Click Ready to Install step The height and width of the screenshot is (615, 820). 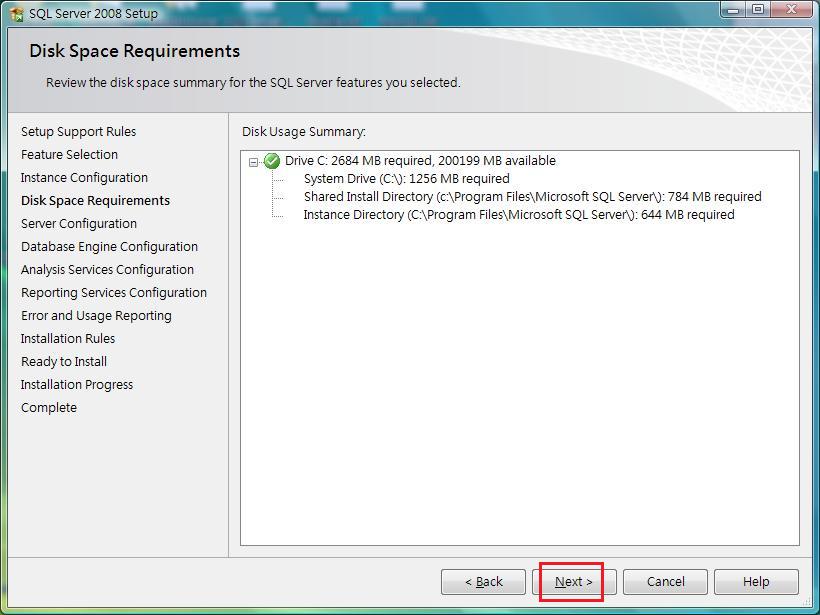pos(64,362)
